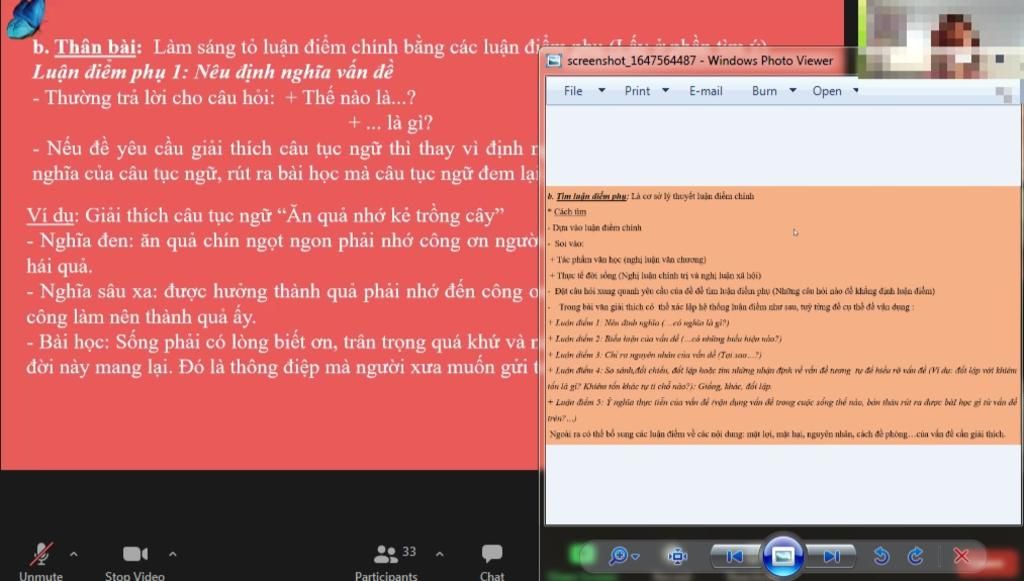Expand the zoom magnifier dropdown arrow
This screenshot has height=581, width=1024.
pos(635,556)
